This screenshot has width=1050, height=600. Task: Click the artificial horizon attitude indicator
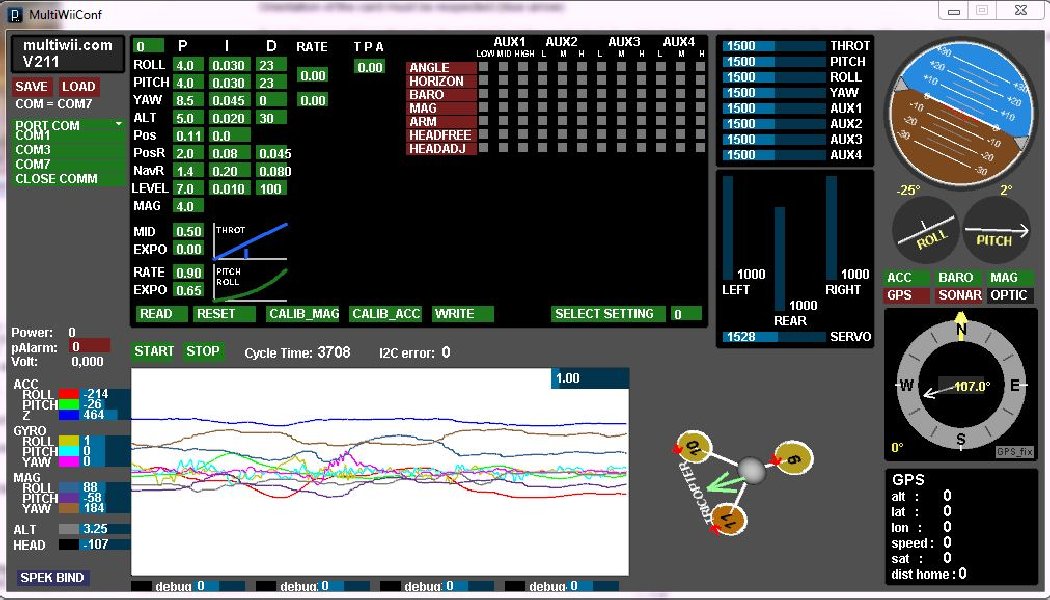click(962, 107)
